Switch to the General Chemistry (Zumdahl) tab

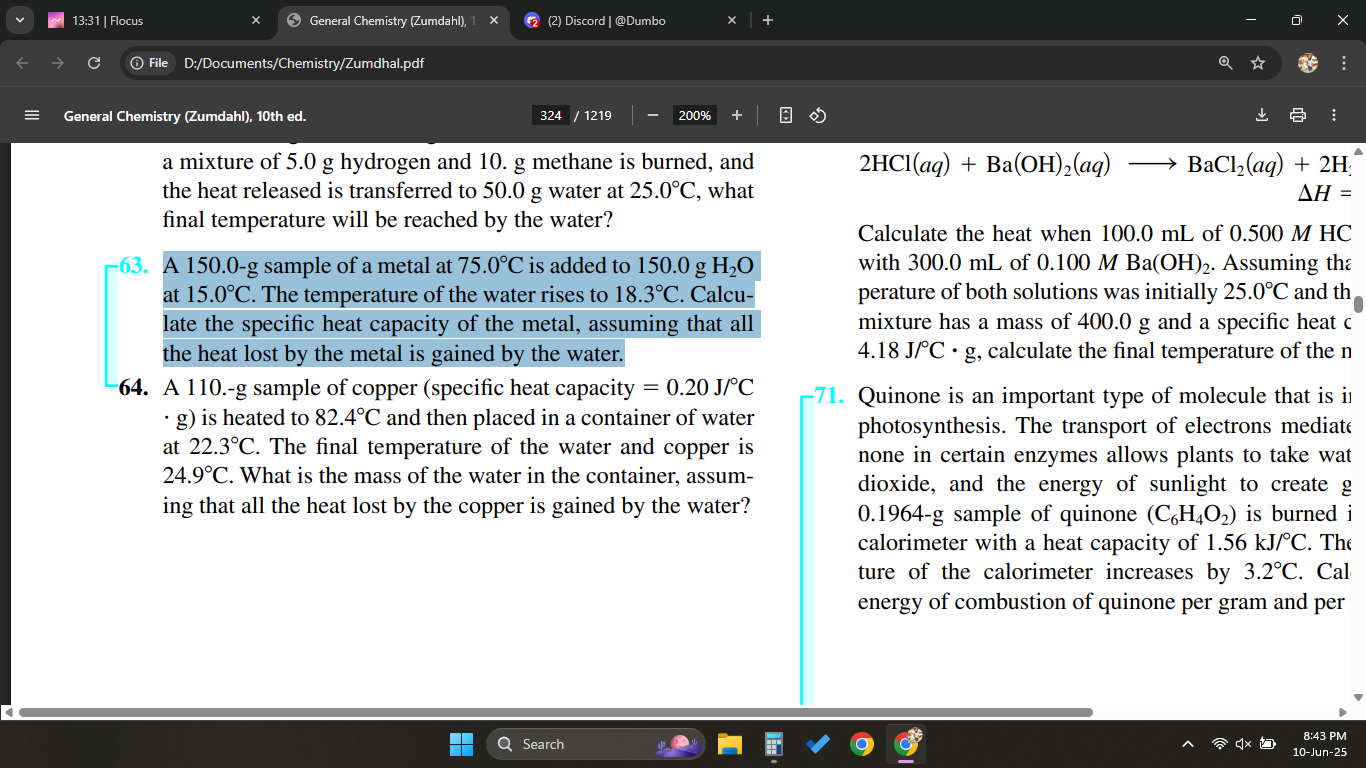[392, 20]
